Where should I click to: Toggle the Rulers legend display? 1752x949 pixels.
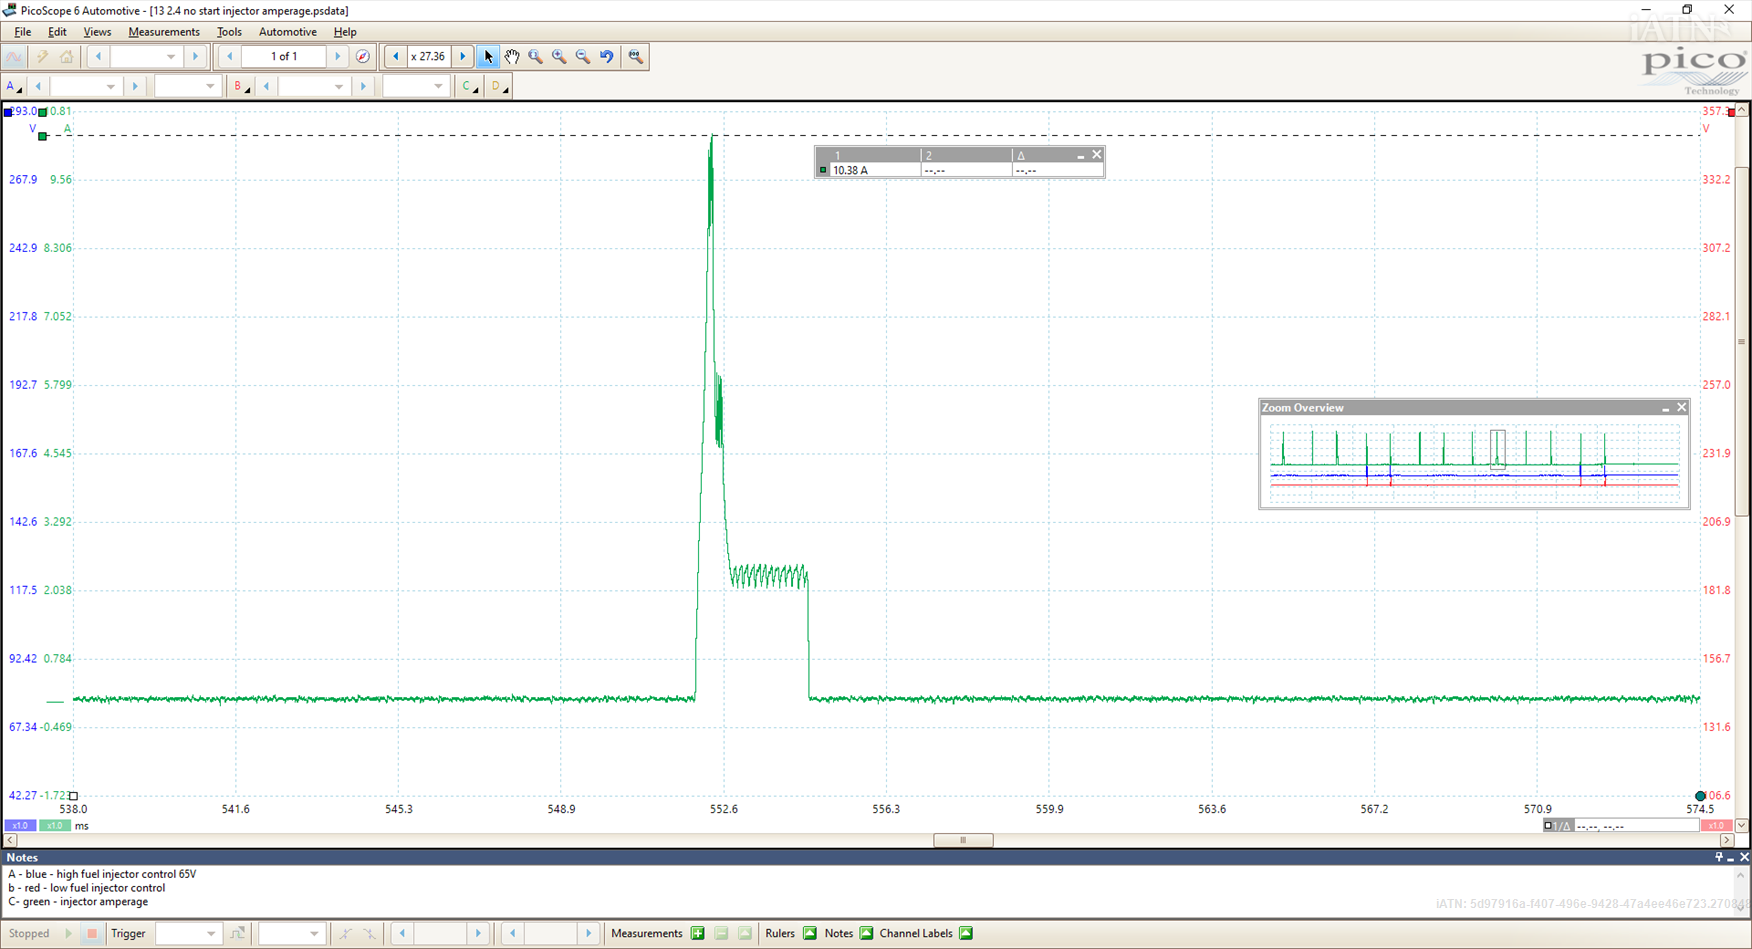coord(810,934)
